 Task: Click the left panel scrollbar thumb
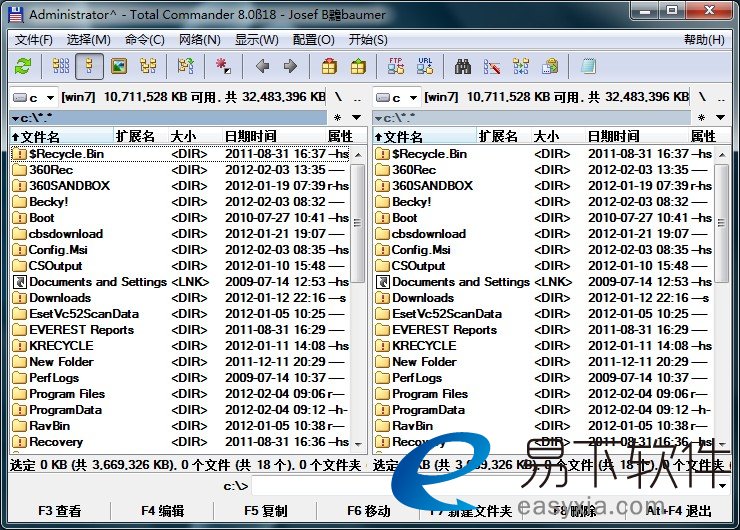click(x=358, y=223)
